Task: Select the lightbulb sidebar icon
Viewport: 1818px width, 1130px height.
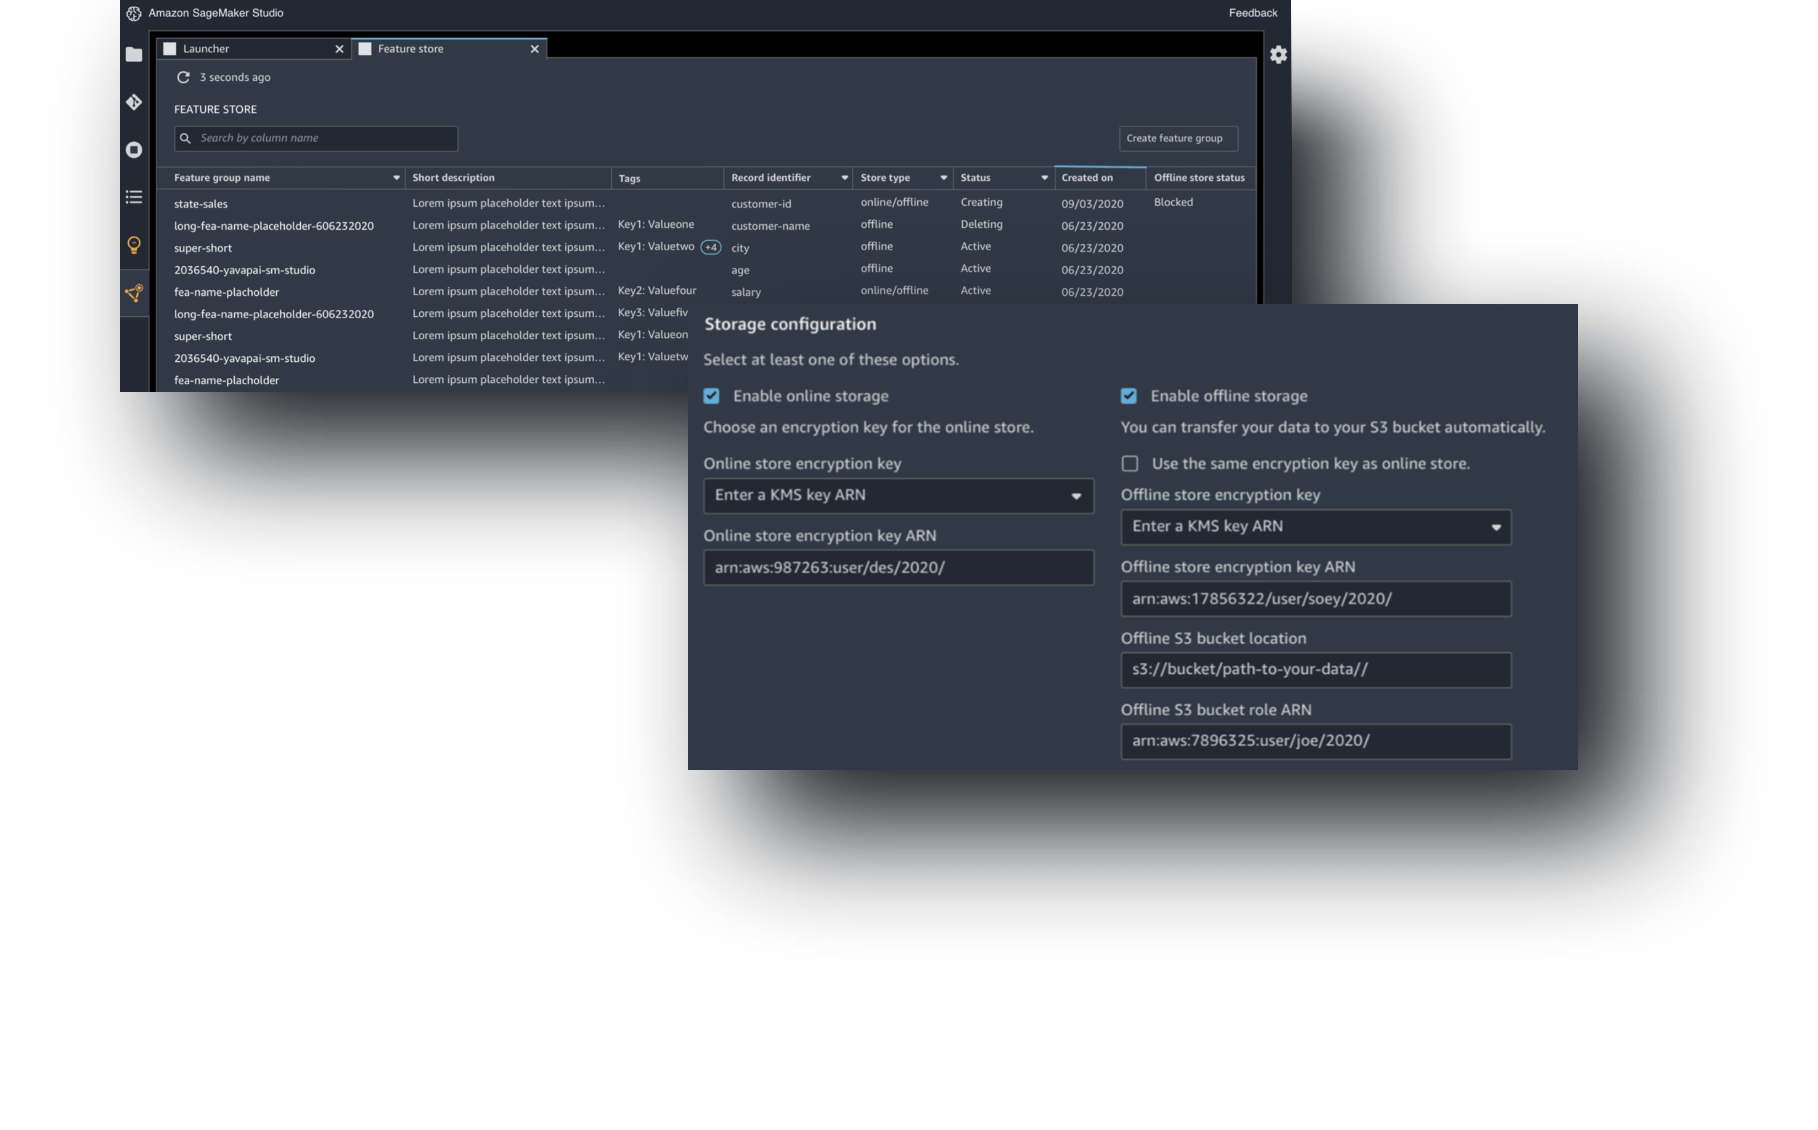Action: [133, 243]
